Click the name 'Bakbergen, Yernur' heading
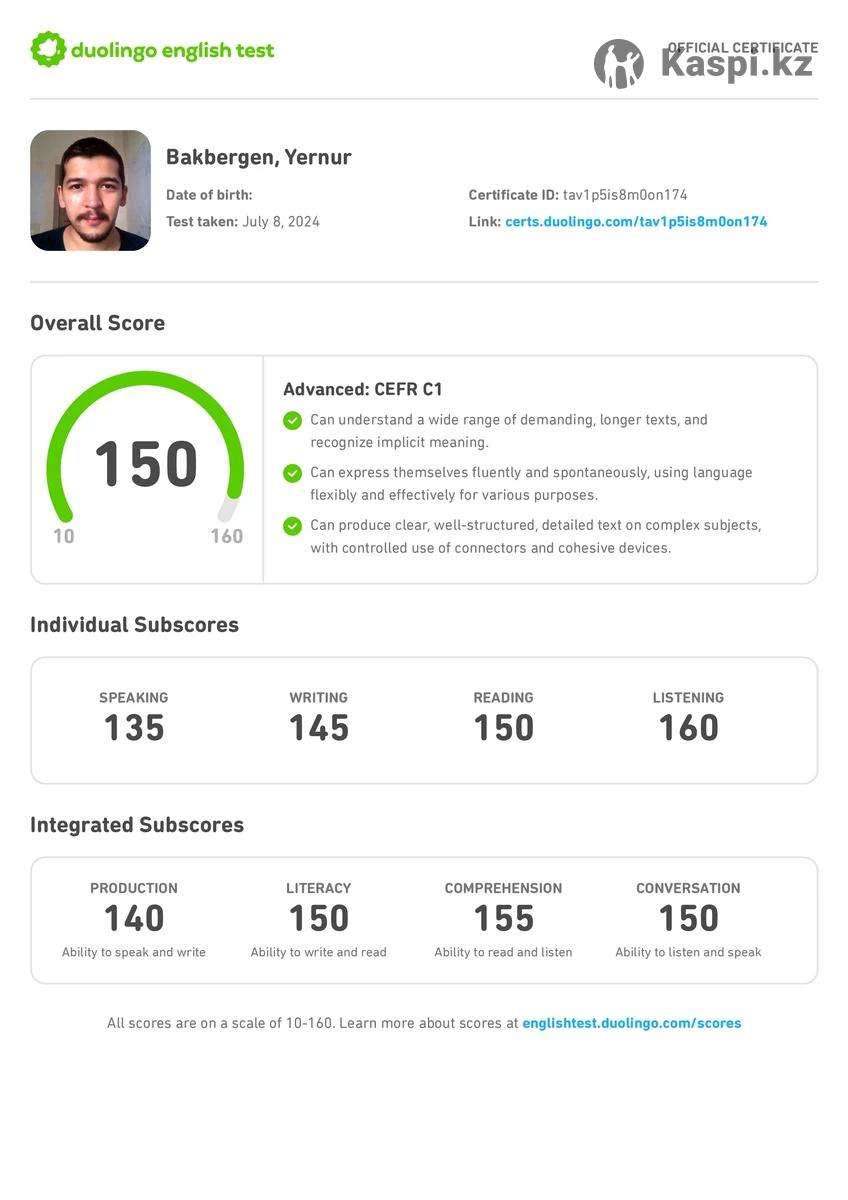Image resolution: width=848 pixels, height=1200 pixels. (258, 157)
